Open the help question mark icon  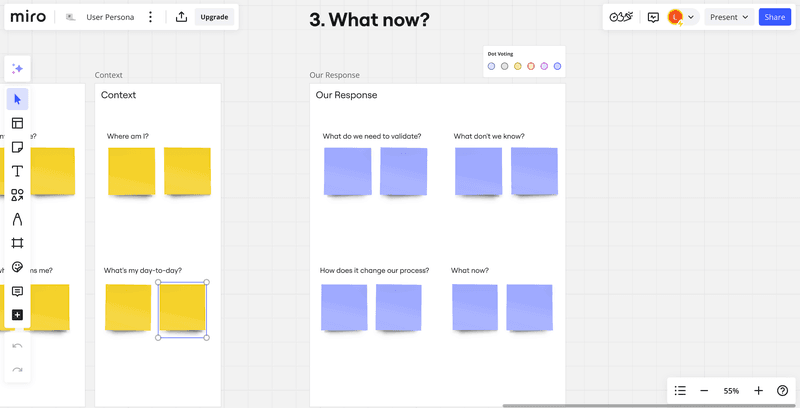(x=782, y=390)
